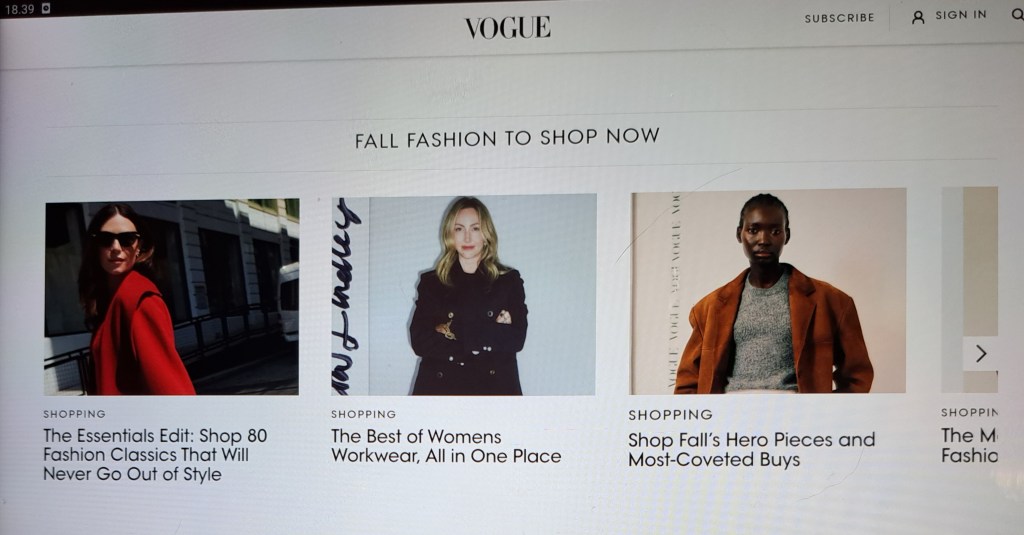Click the 18.39 clock in status bar
Screen dimensions: 1024x535
[x=20, y=9]
